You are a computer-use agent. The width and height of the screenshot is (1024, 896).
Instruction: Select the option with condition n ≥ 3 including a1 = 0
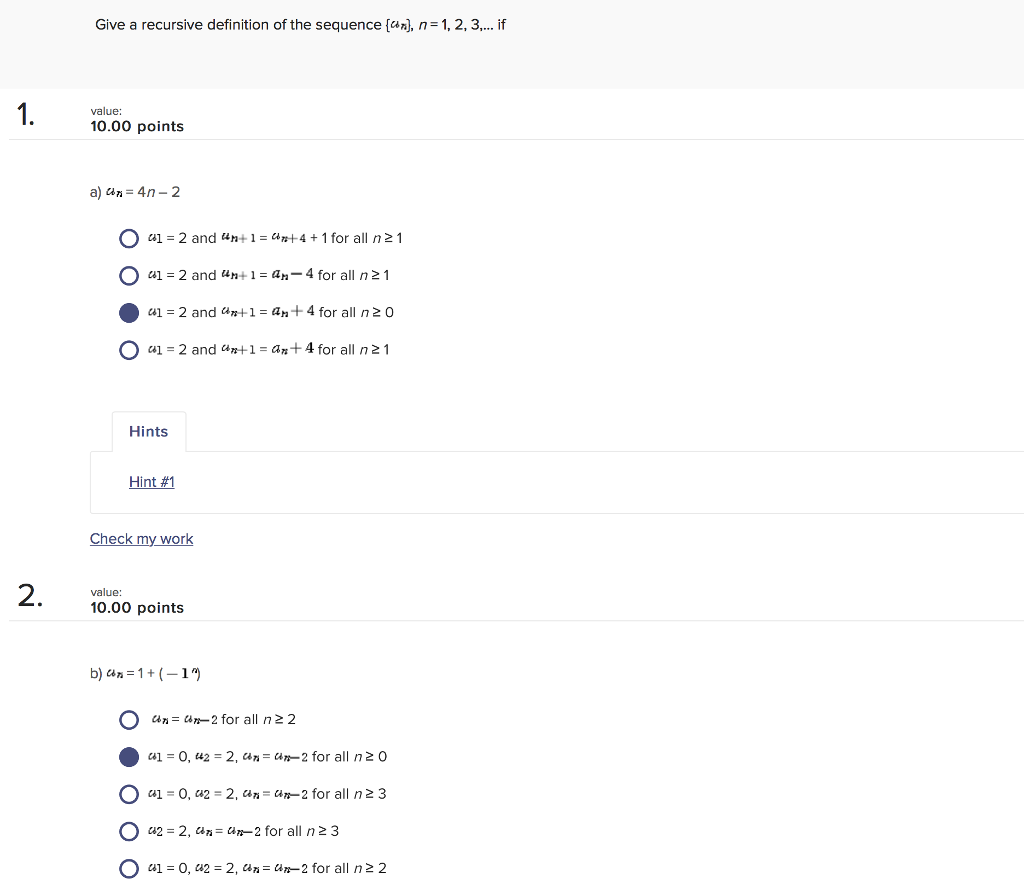(129, 793)
